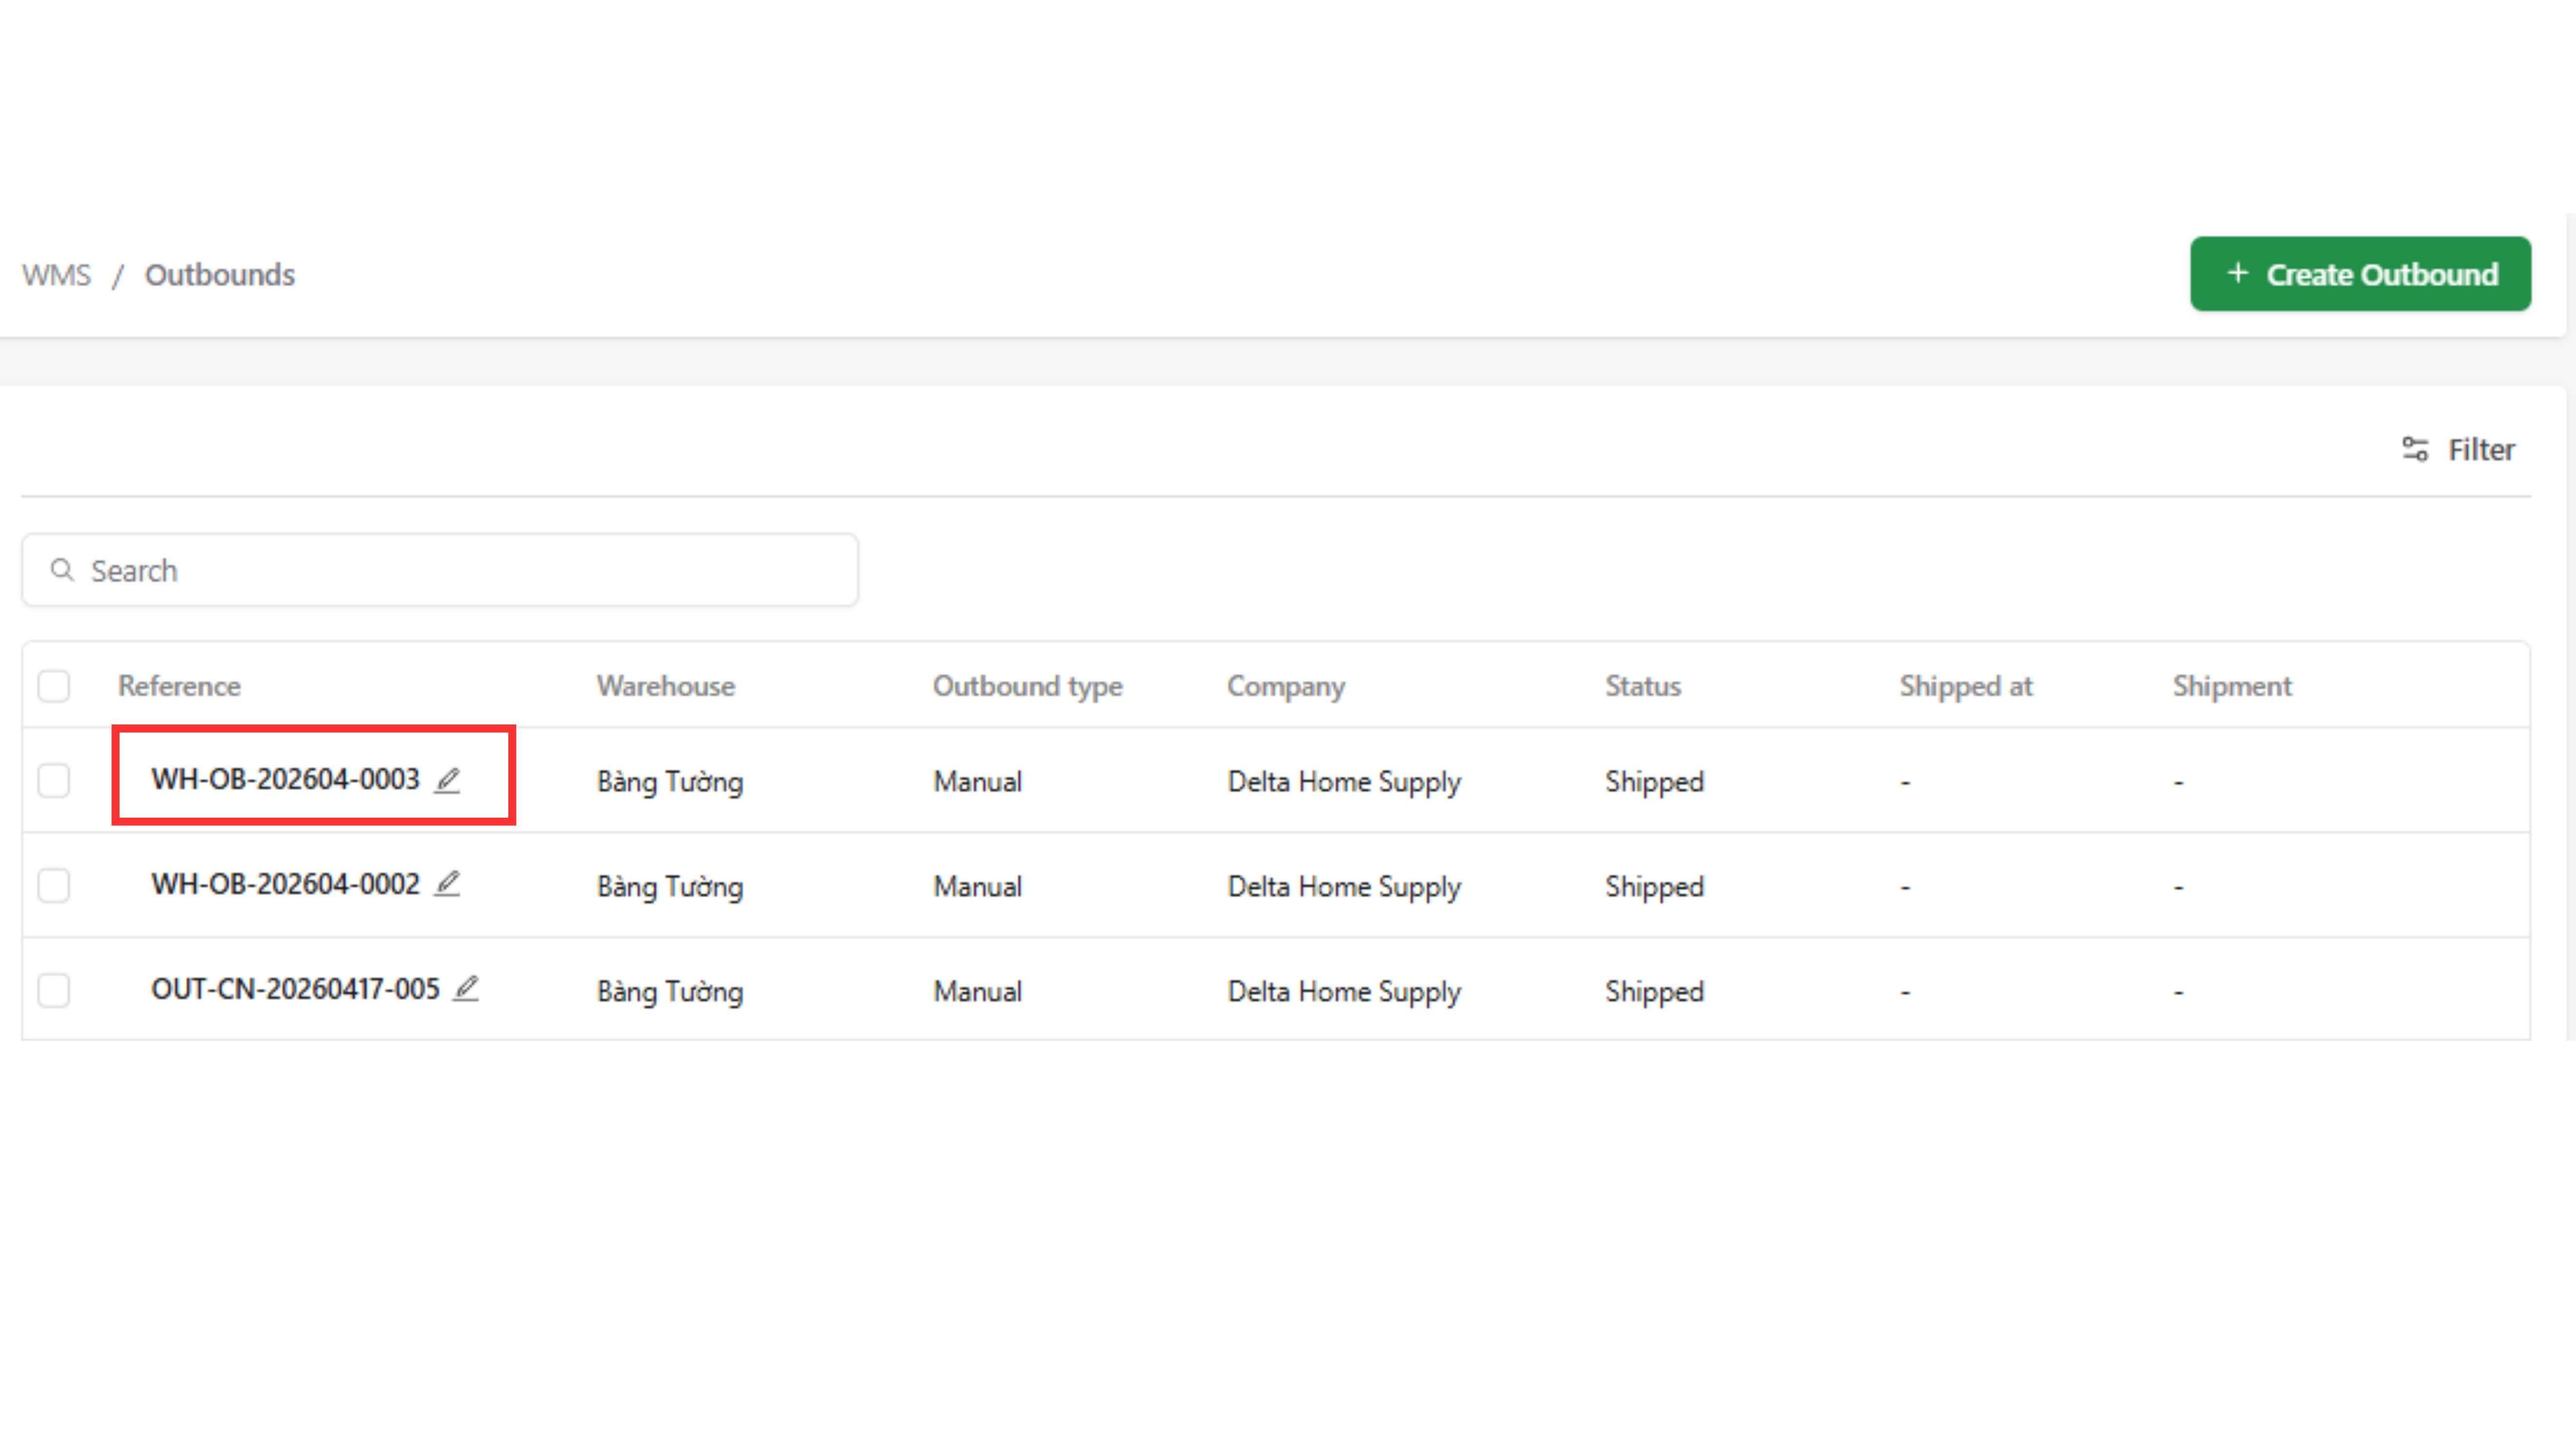Go to WMS breadcrumb
Viewport: 2576px width, 1449px height.
tap(56, 275)
